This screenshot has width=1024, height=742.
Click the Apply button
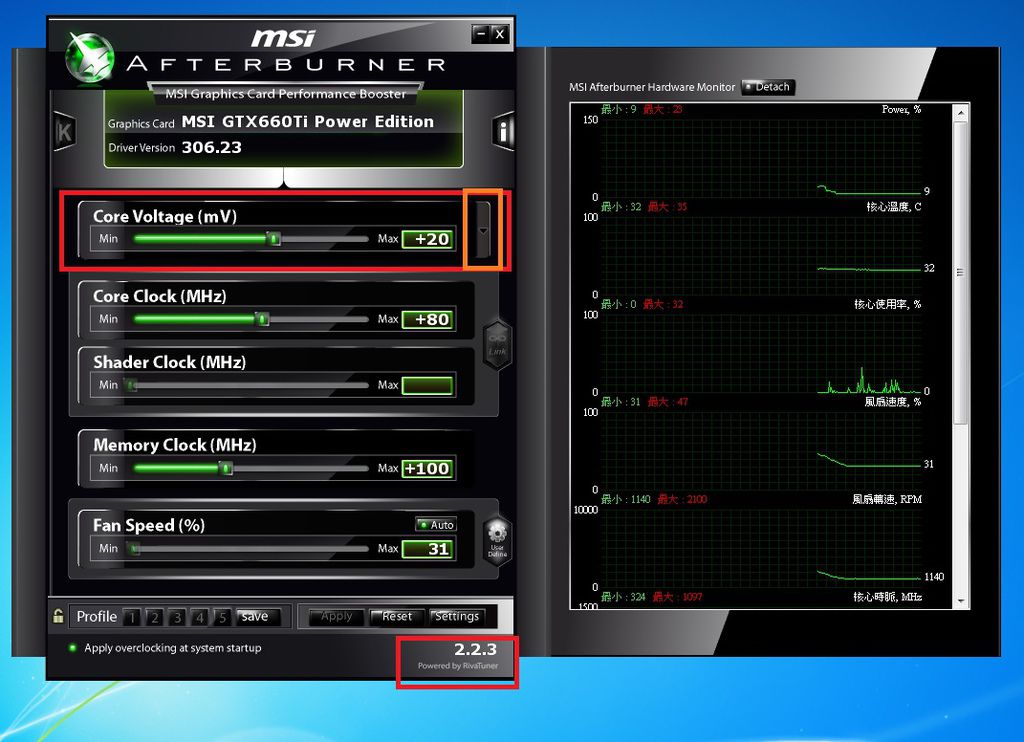336,617
